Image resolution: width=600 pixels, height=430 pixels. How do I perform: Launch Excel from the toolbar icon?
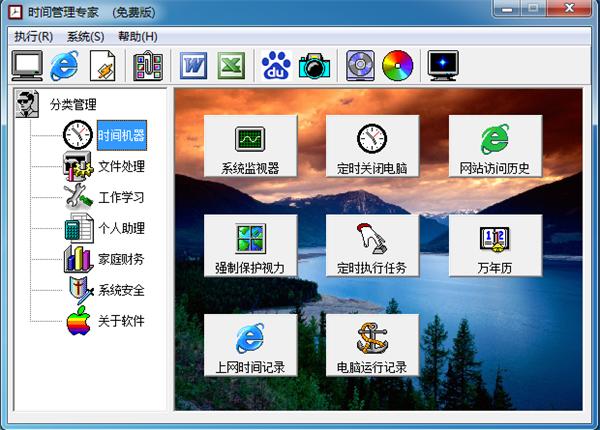click(x=231, y=66)
